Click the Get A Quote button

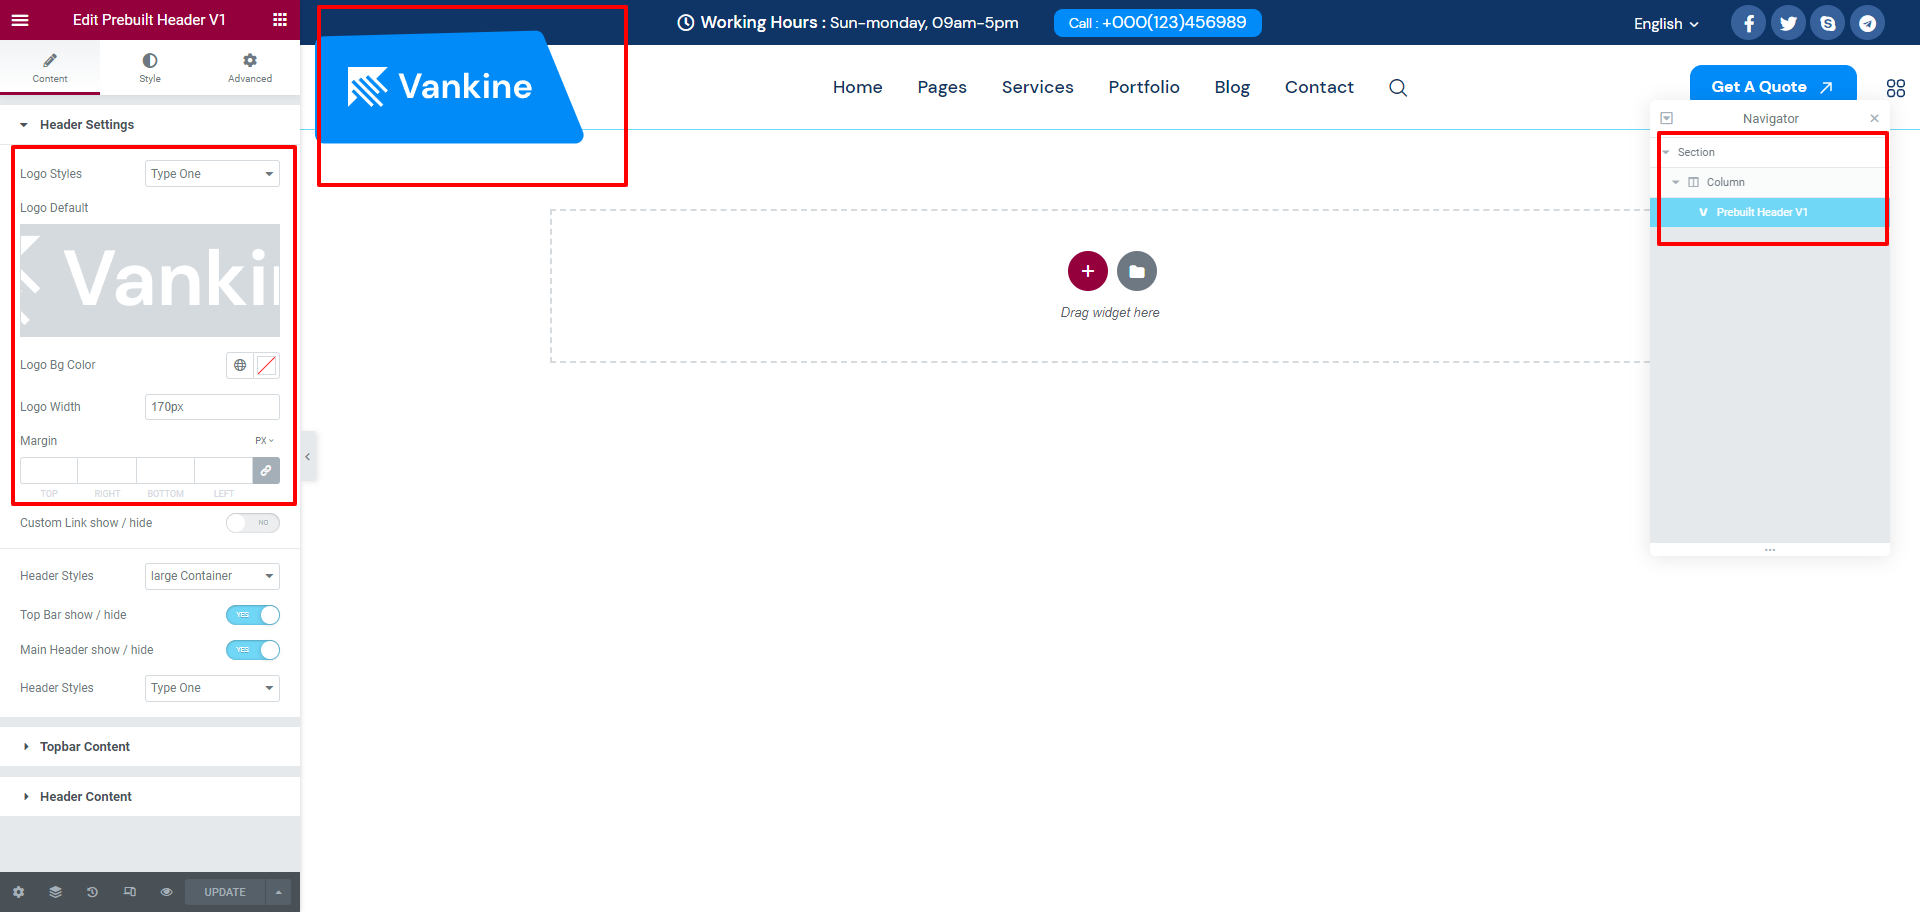point(1772,87)
